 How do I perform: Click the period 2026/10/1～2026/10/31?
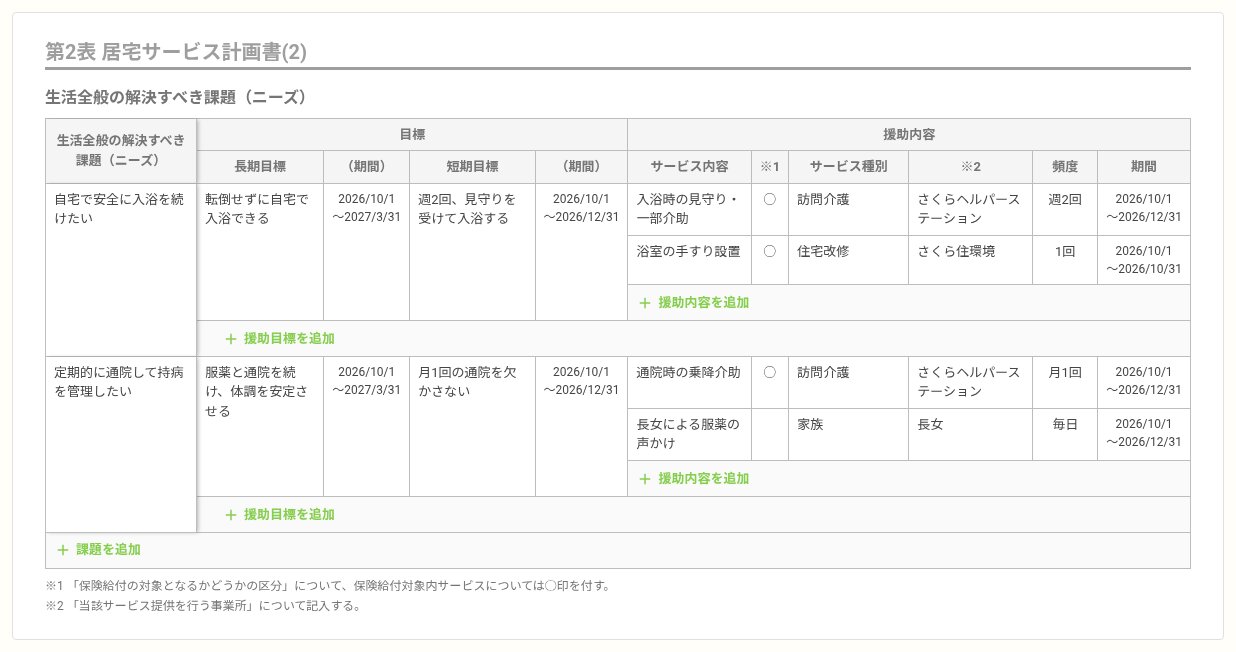click(x=1144, y=260)
